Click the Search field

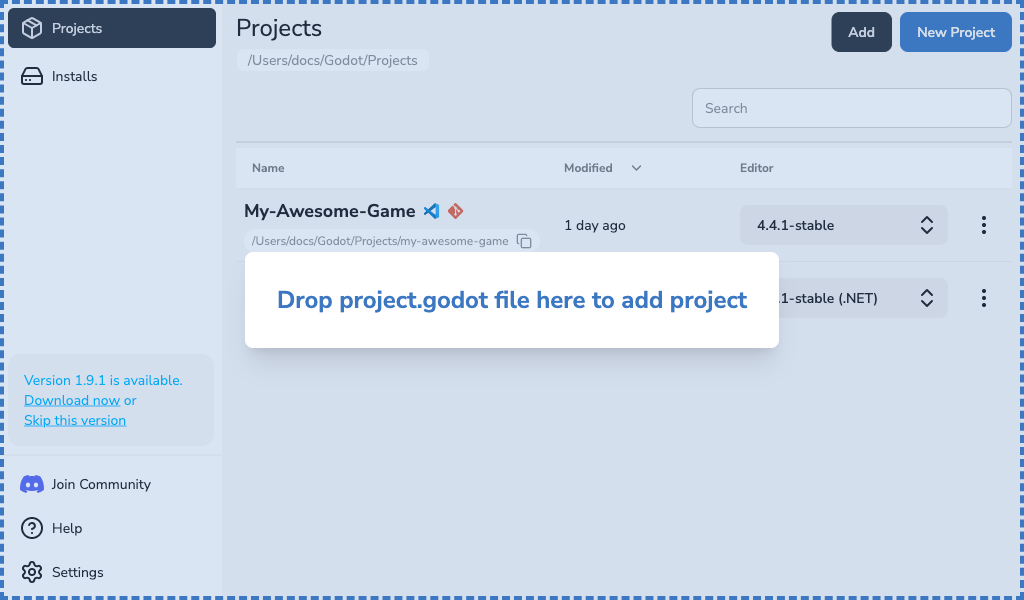(850, 107)
